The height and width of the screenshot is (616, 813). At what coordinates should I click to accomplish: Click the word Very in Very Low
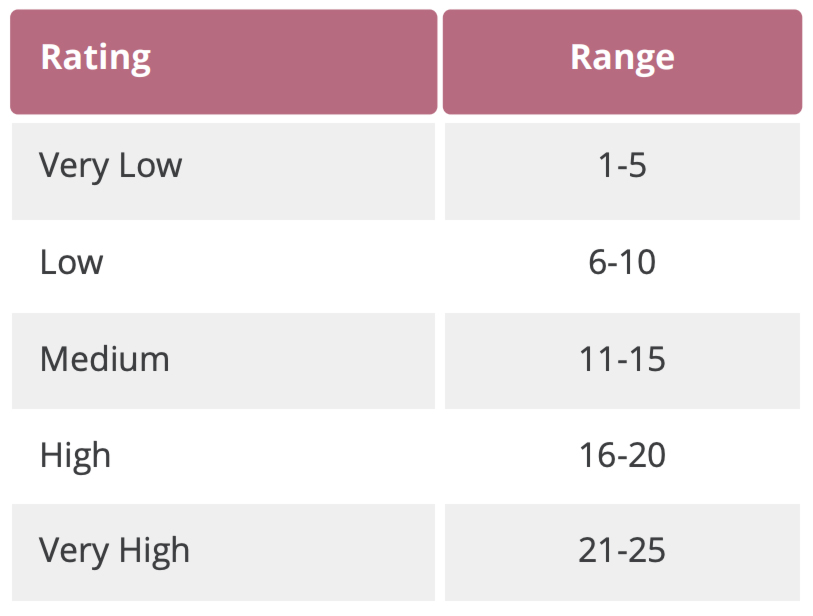74,167
